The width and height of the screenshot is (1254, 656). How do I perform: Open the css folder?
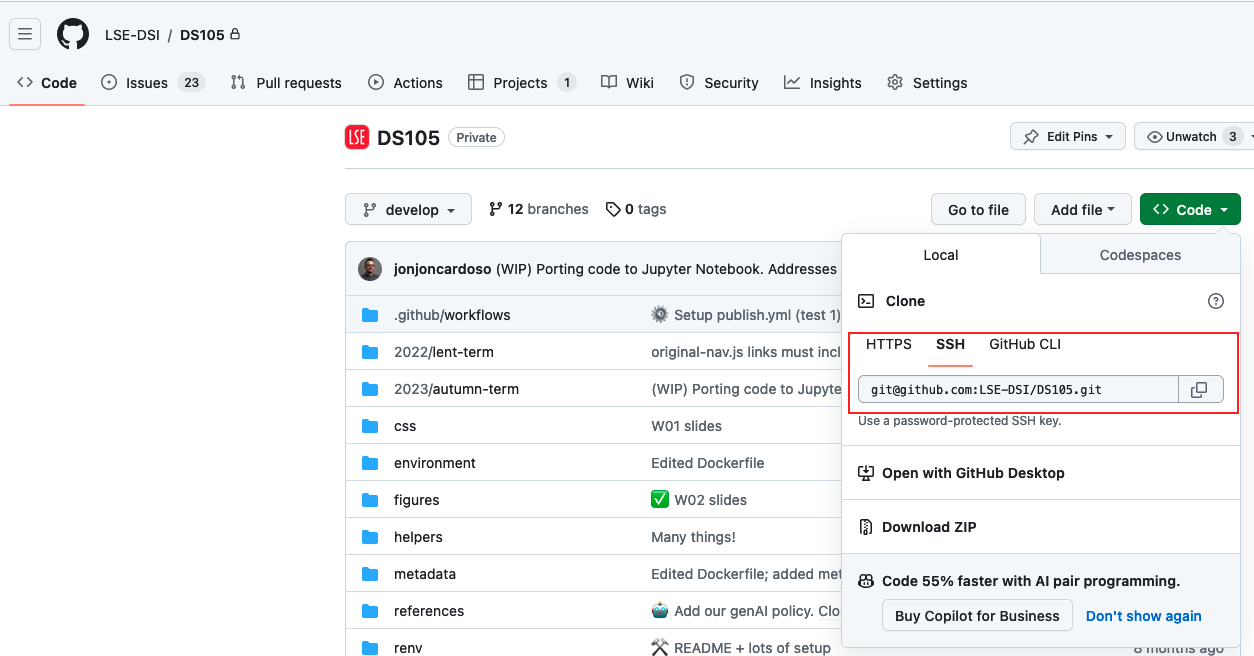tap(405, 426)
